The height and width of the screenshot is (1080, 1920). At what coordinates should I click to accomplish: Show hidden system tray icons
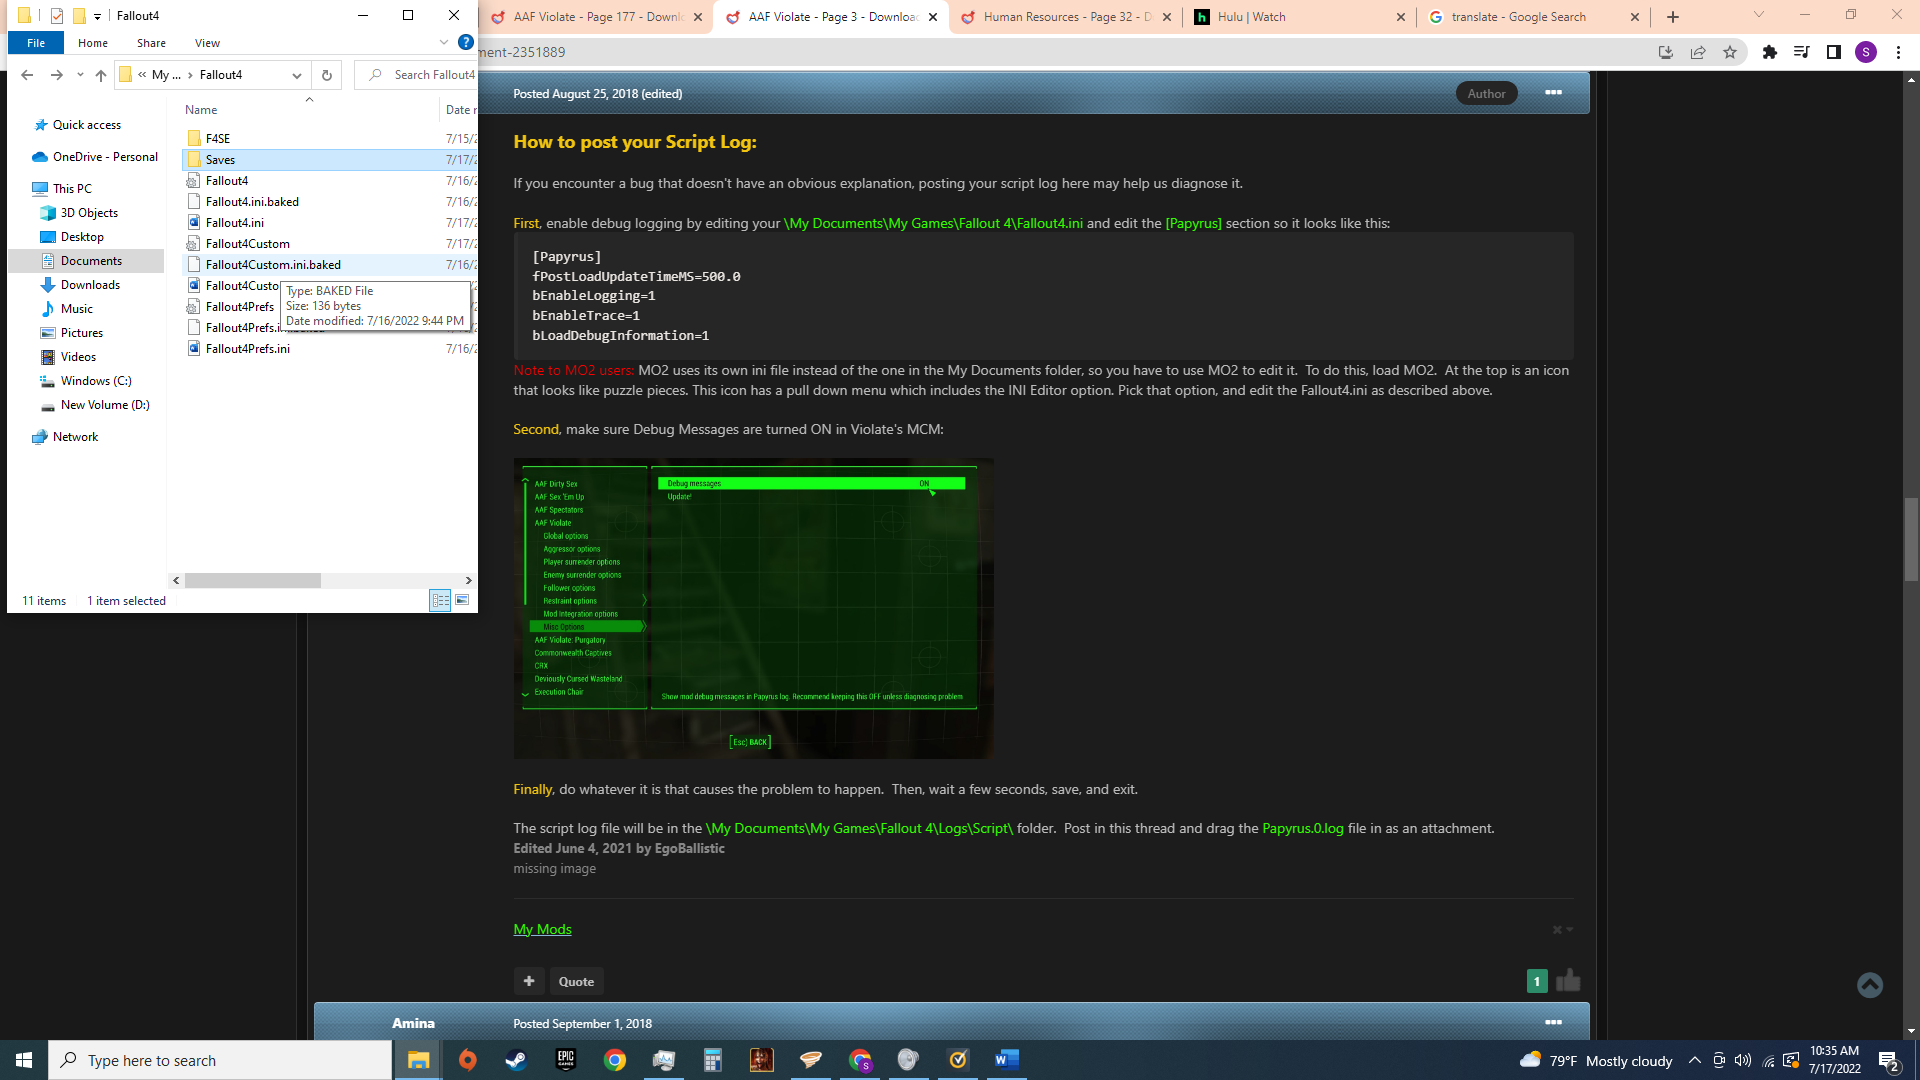[x=1695, y=1061]
